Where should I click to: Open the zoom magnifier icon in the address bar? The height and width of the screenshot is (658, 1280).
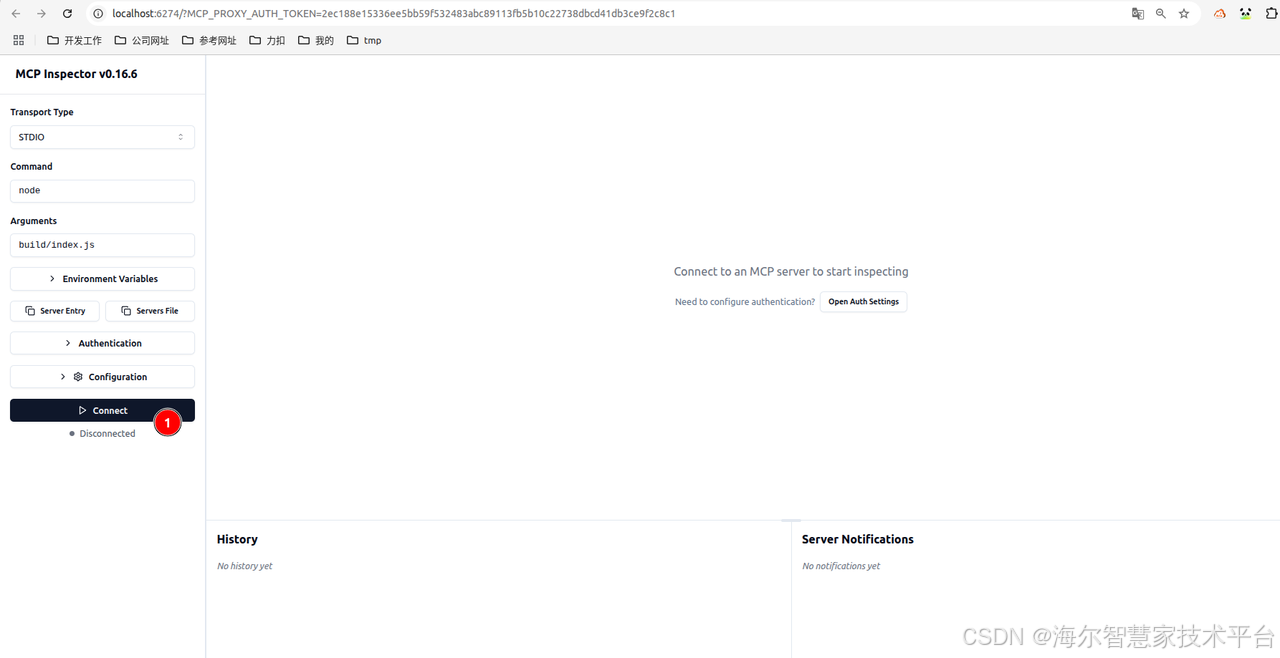1161,14
